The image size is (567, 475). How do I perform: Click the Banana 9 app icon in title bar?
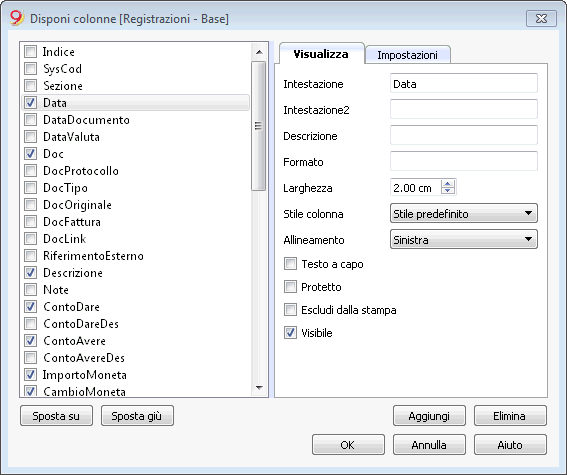[17, 18]
